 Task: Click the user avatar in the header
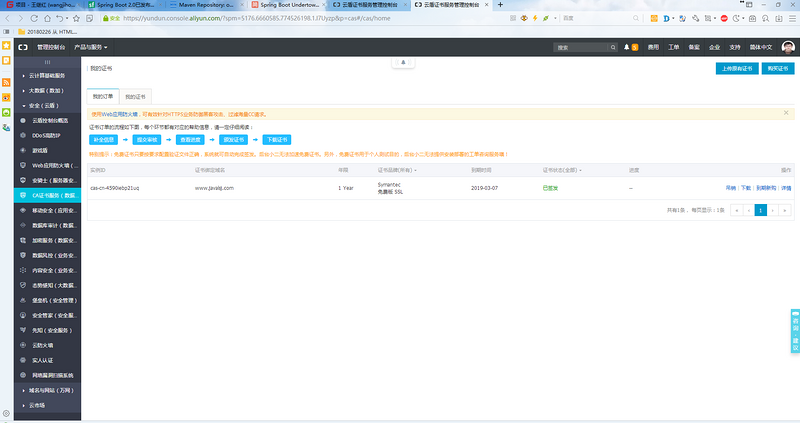788,47
